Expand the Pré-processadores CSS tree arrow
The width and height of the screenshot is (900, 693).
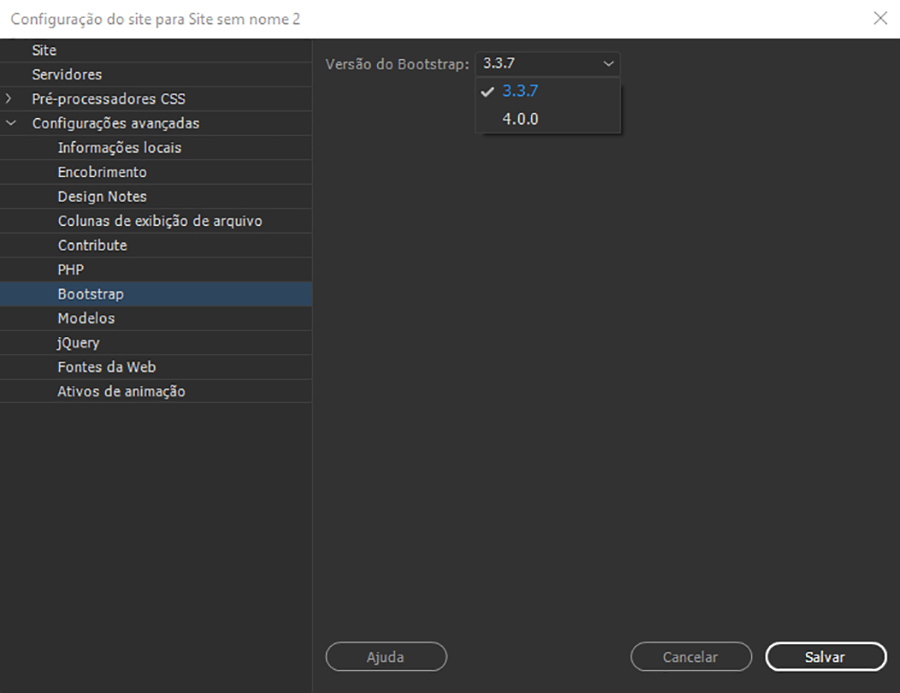click(x=10, y=98)
